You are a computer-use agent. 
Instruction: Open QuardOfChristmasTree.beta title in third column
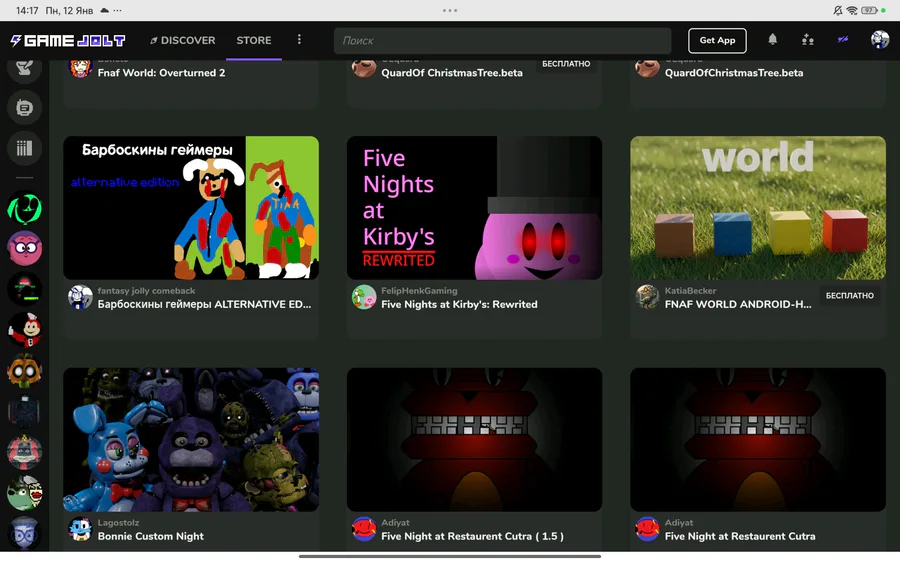click(734, 73)
